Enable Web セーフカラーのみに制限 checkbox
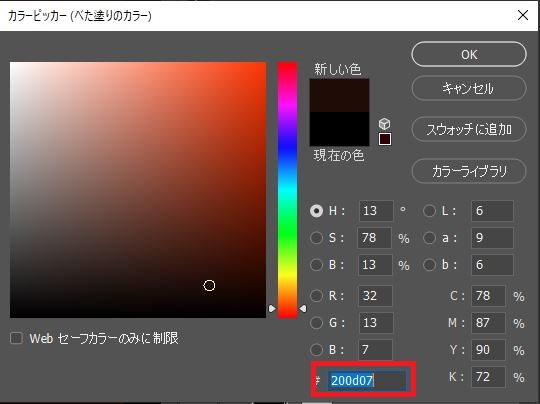The height and width of the screenshot is (404, 540). (x=16, y=338)
